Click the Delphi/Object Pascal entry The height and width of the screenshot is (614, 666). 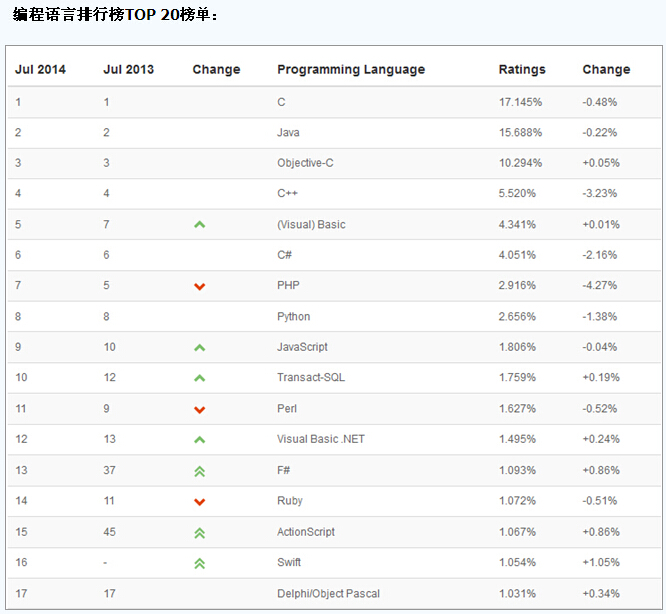328,594
